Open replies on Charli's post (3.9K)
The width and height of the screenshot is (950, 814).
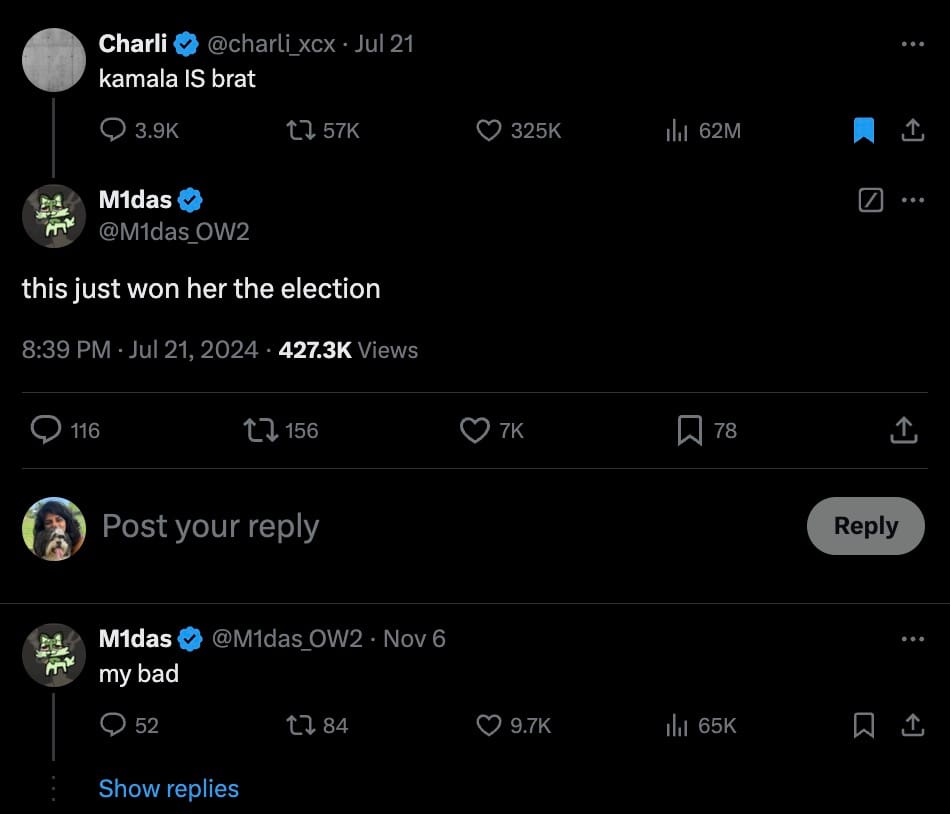pyautogui.click(x=114, y=131)
